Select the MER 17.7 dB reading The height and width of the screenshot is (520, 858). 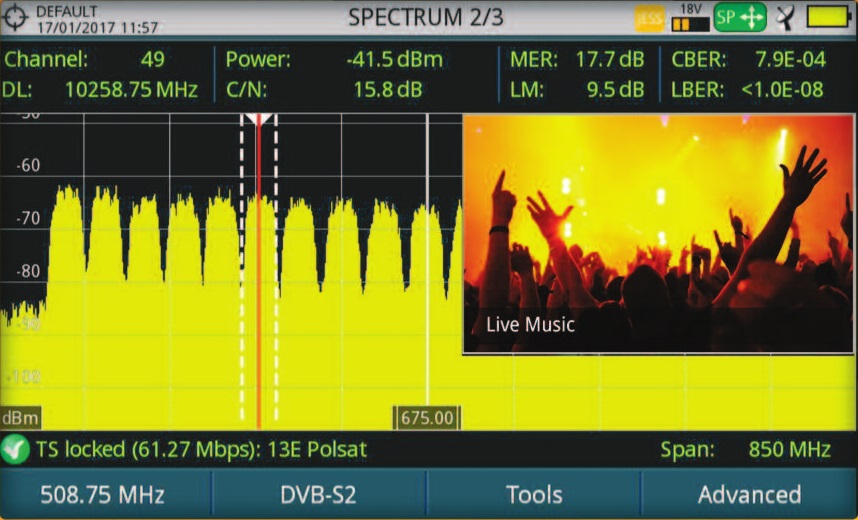610,59
